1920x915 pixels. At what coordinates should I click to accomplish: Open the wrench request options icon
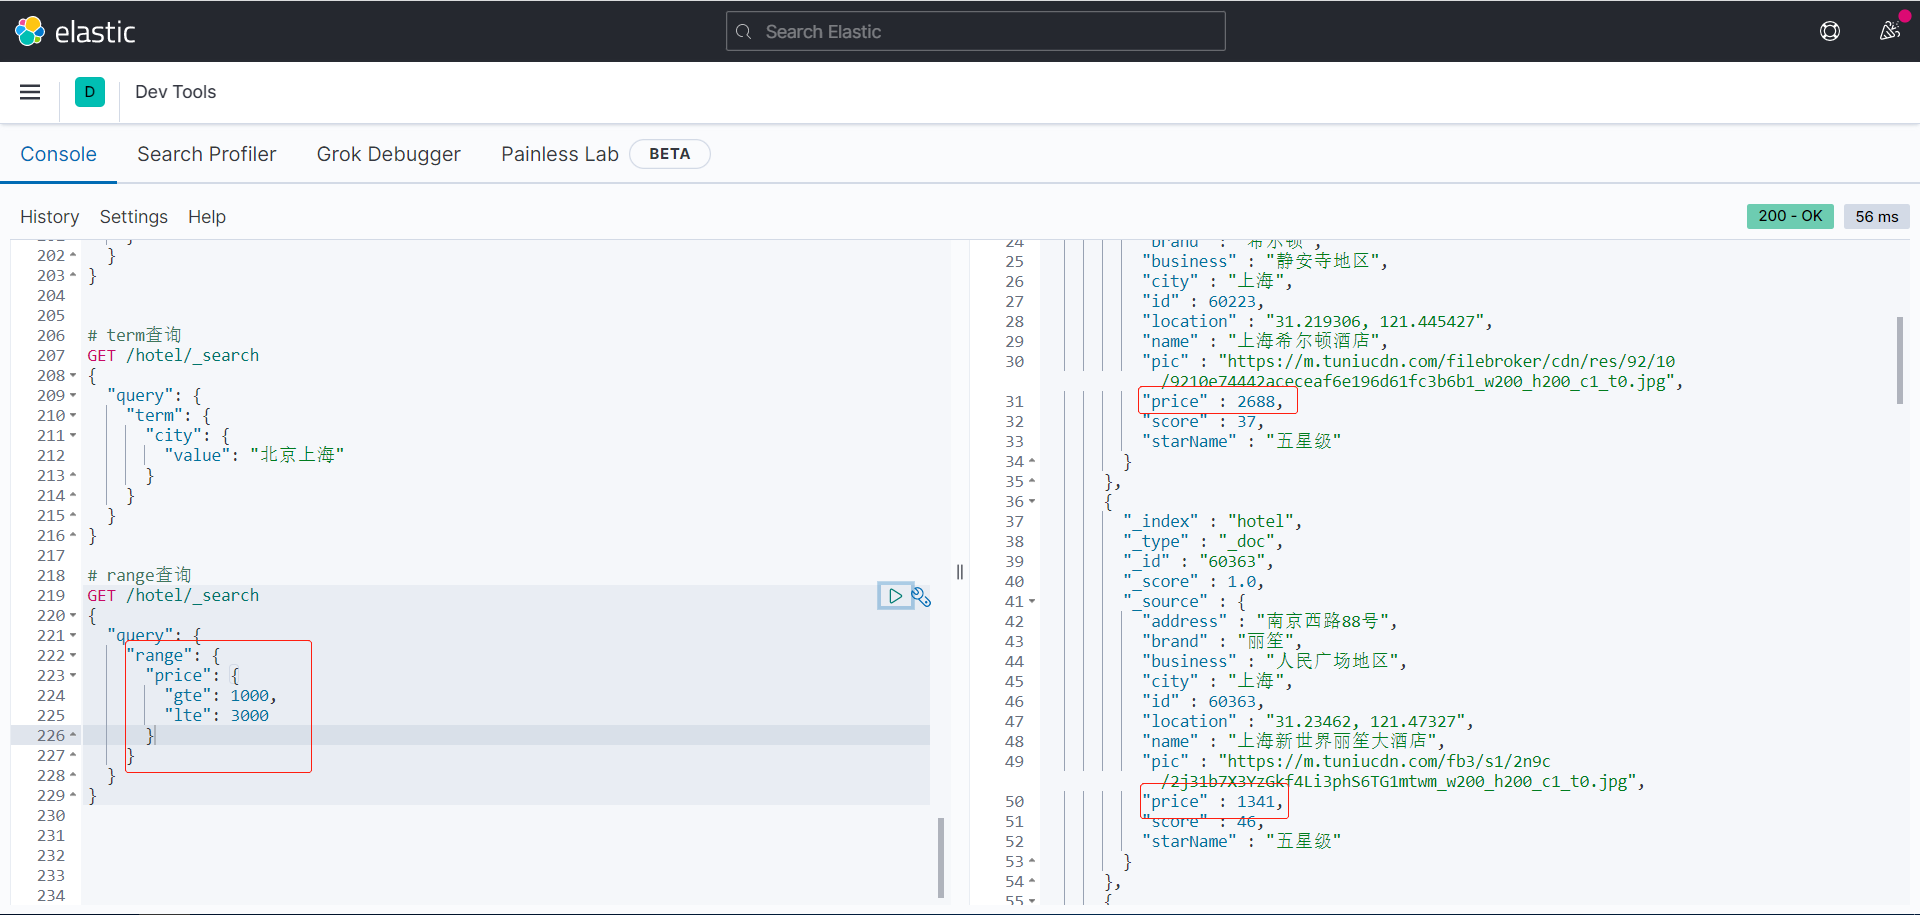point(921,597)
